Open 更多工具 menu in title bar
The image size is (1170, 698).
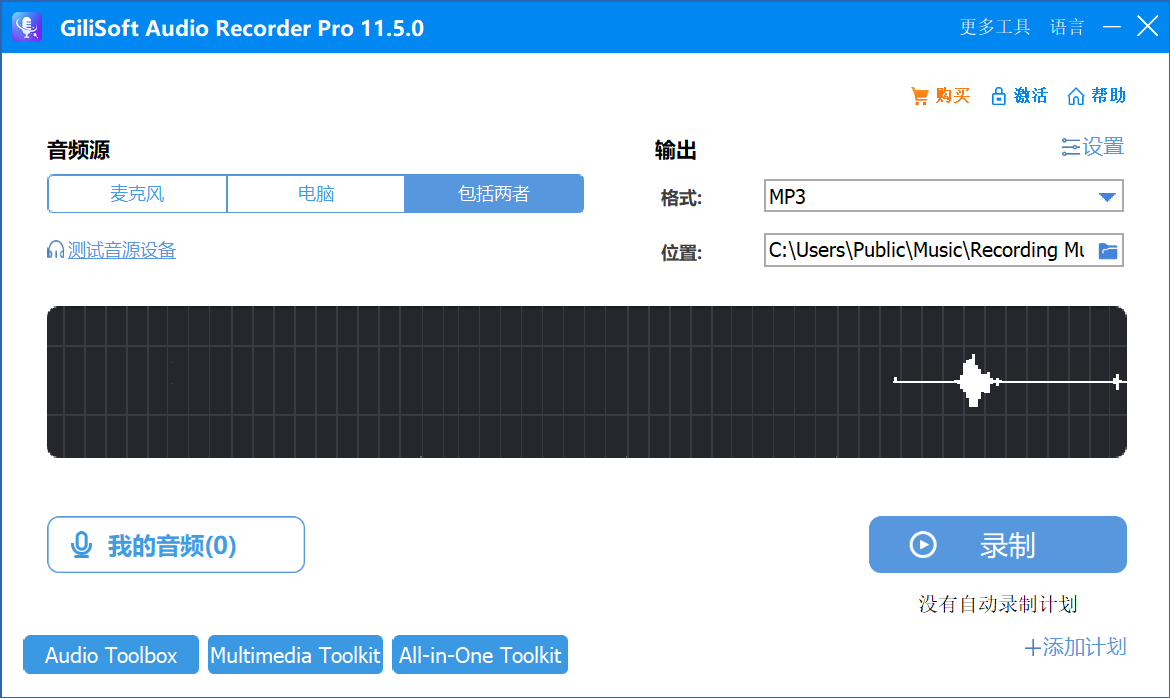point(995,27)
